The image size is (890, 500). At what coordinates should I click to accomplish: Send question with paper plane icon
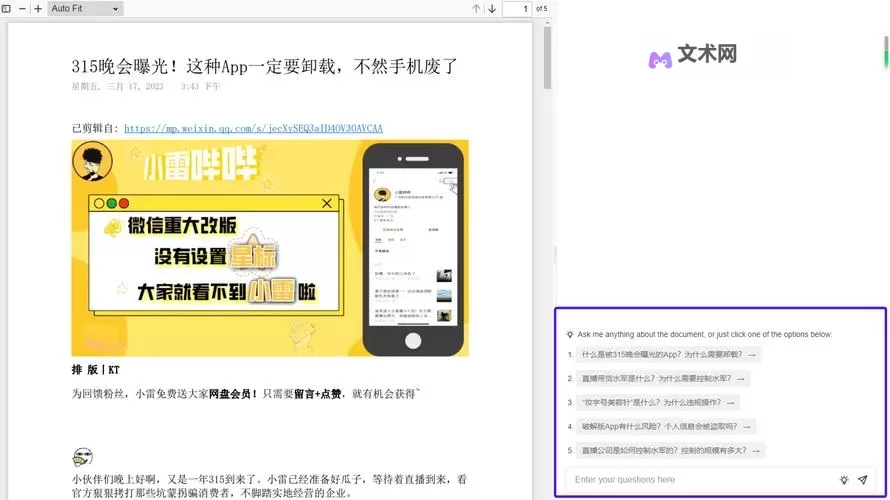(863, 480)
